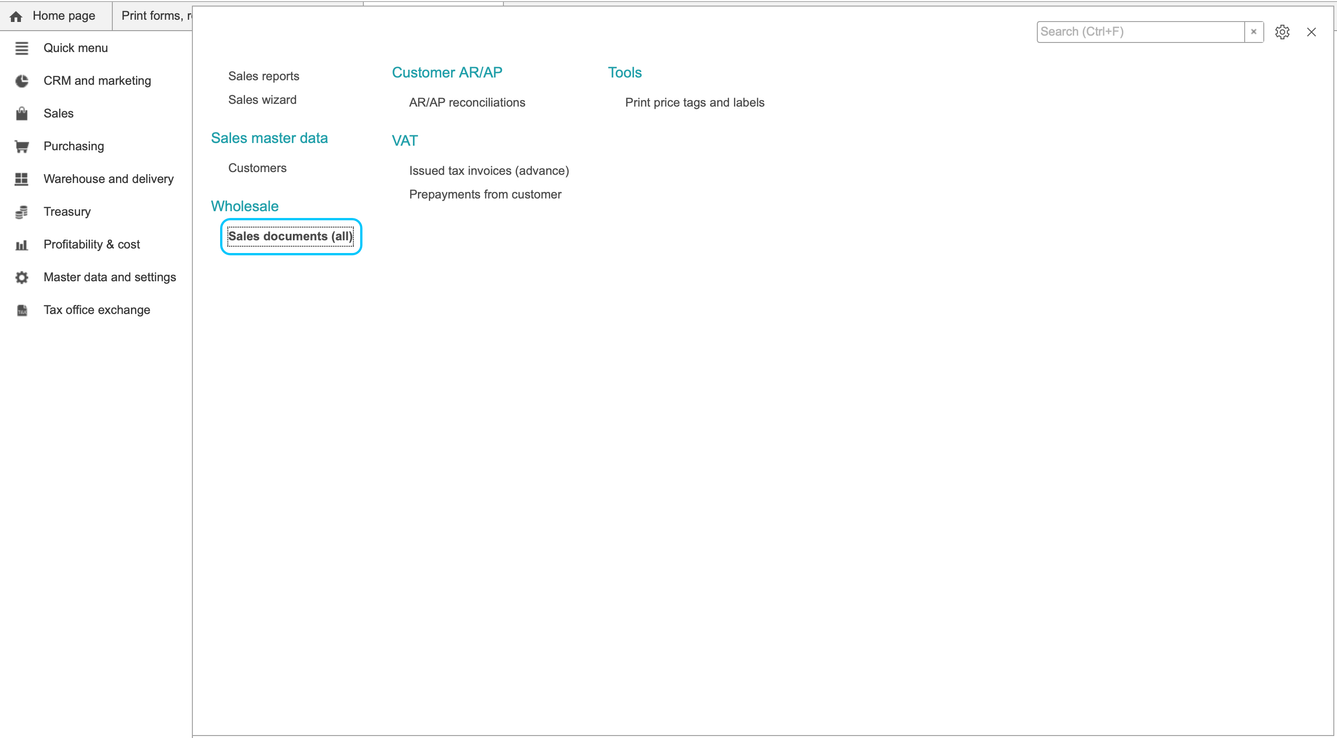Image resolution: width=1337 pixels, height=738 pixels.
Task: Go to Warehouse and delivery section
Action: (x=109, y=179)
